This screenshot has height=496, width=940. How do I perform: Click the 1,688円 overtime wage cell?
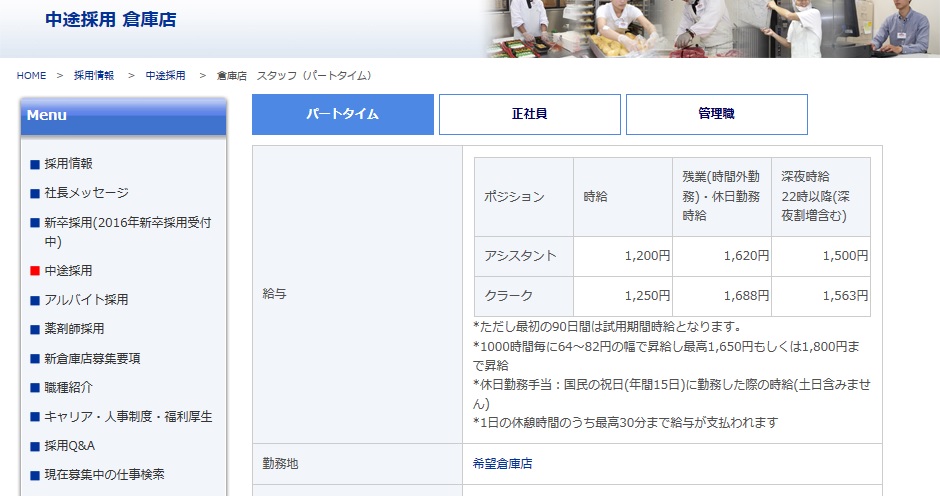722,296
